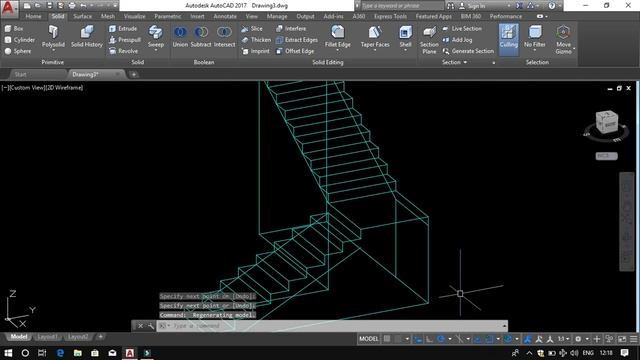The width and height of the screenshot is (640, 360).
Task: Switch to the Mesh ribbon tab
Action: click(x=108, y=16)
